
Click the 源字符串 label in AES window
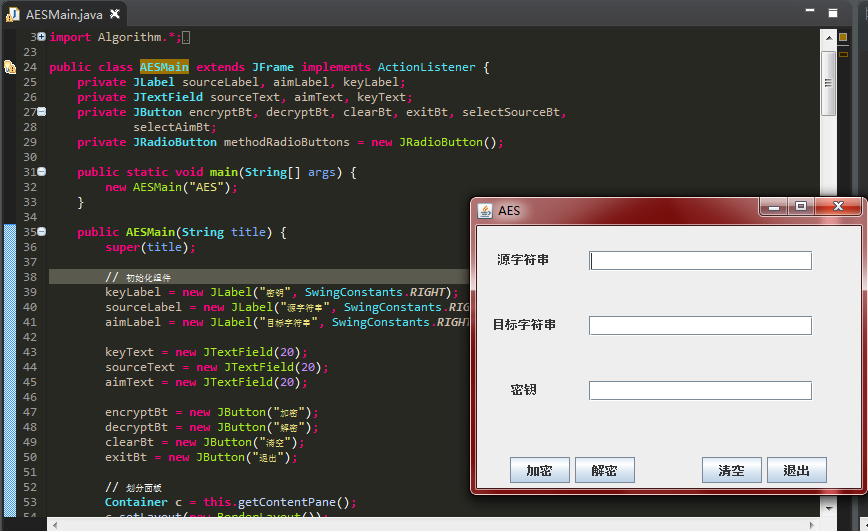523,260
